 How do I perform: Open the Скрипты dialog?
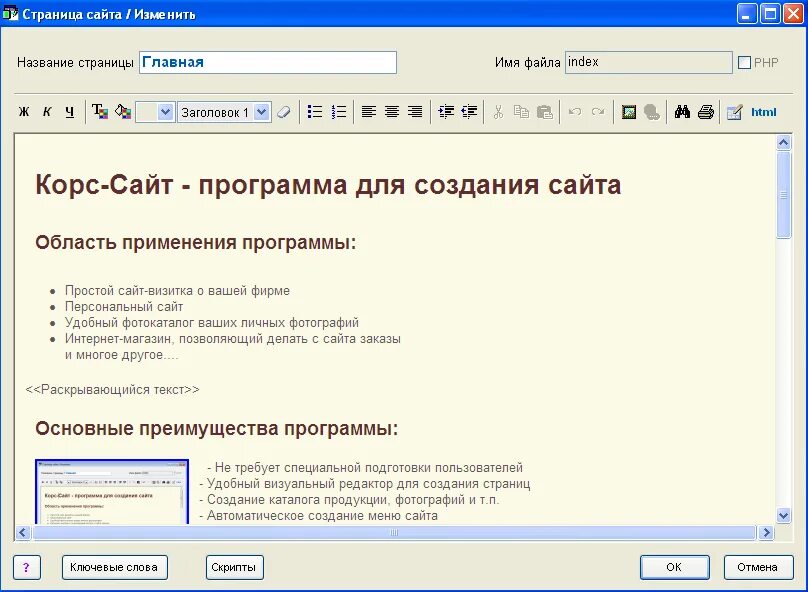pos(234,567)
